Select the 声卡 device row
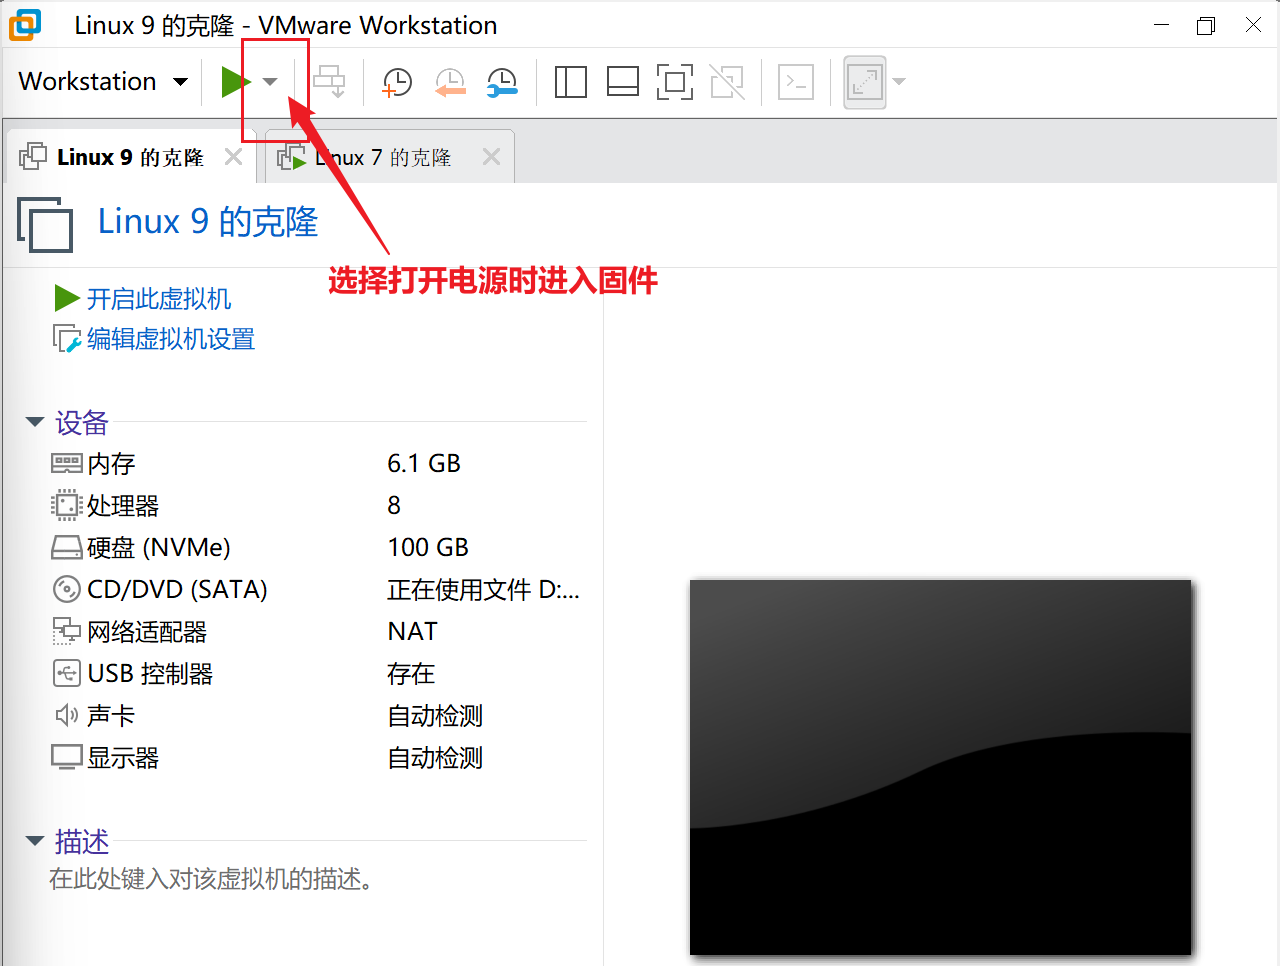1280x966 pixels. click(x=317, y=715)
